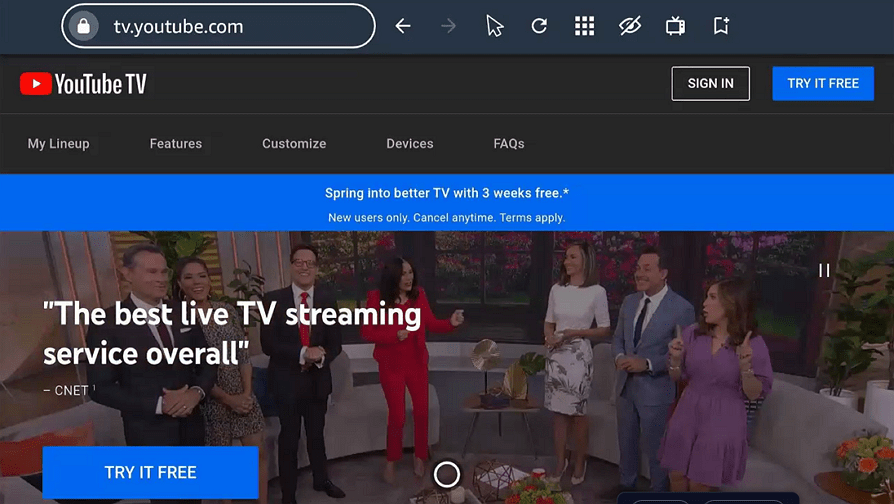Click the SIGN IN button
The height and width of the screenshot is (504, 894).
click(710, 84)
